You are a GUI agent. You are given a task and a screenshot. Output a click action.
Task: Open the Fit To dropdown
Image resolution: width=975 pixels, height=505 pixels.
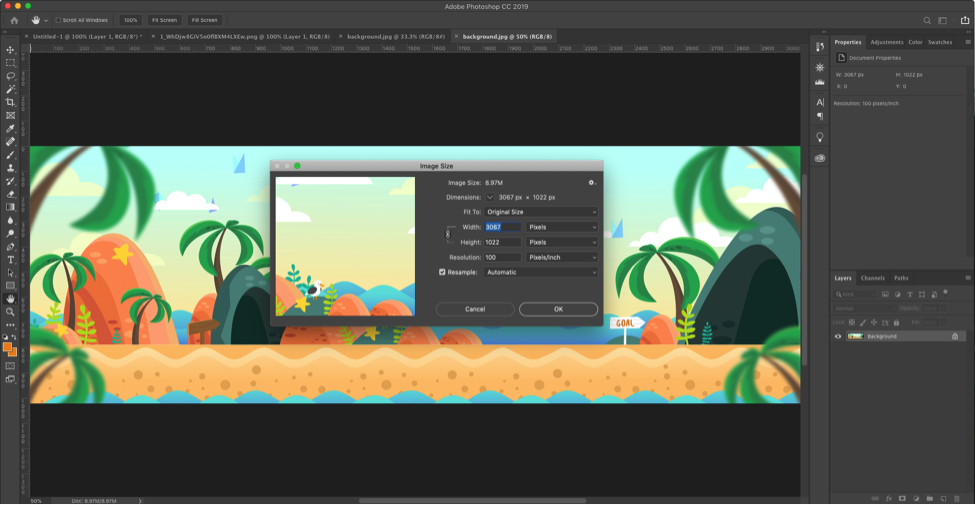click(x=541, y=212)
